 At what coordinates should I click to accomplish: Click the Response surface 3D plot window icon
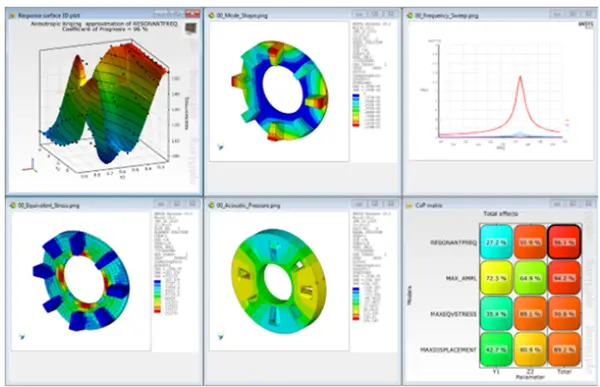13,16
